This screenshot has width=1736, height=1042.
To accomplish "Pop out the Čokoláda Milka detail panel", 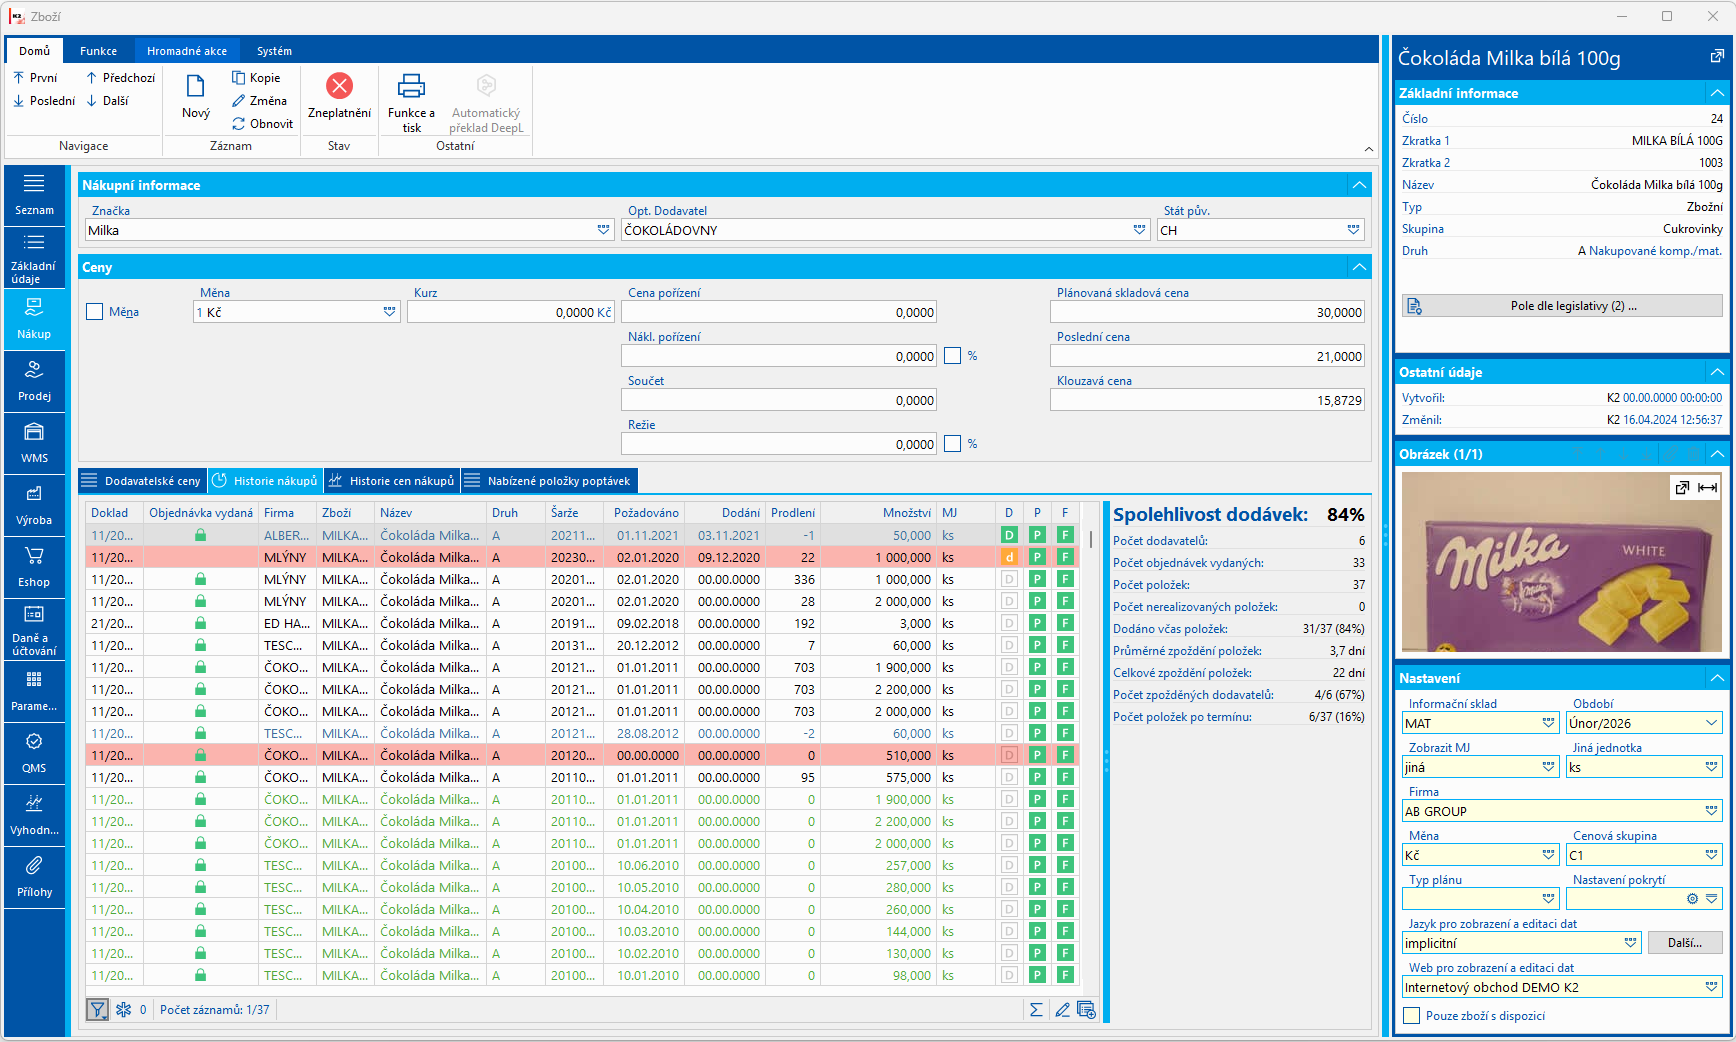I will tap(1717, 57).
